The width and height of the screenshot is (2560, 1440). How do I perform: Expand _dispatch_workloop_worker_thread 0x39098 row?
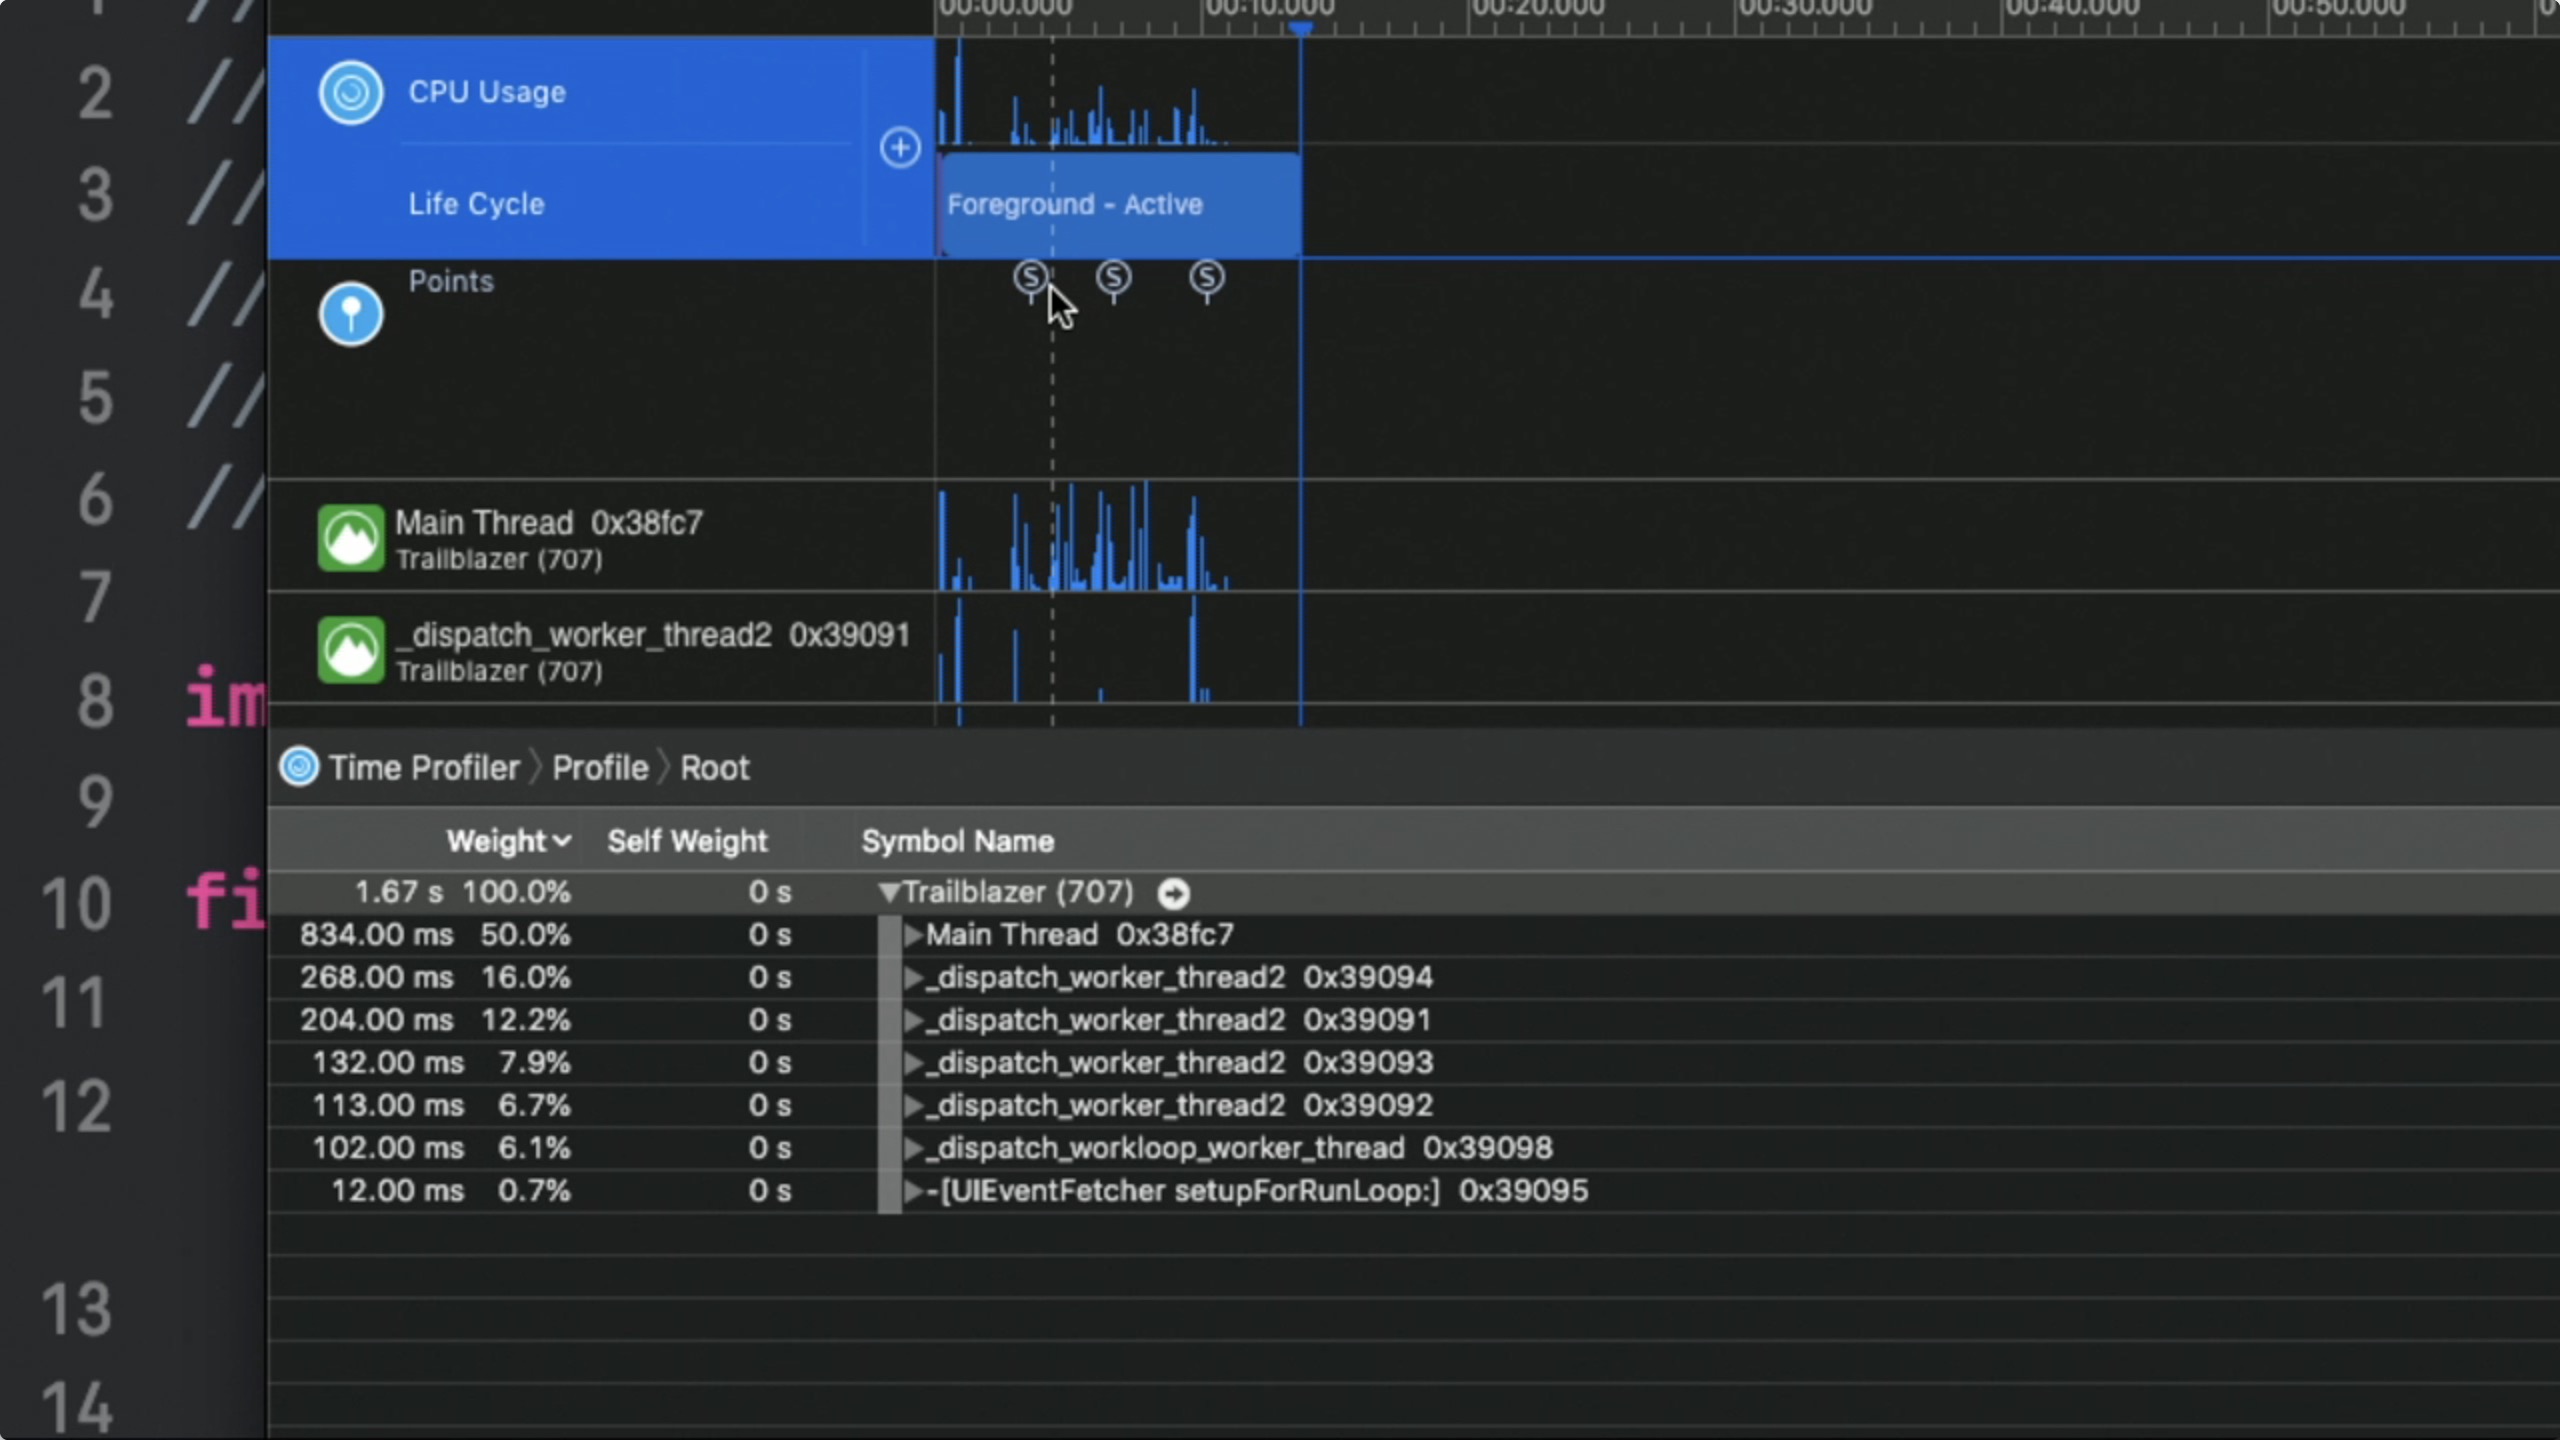(912, 1148)
